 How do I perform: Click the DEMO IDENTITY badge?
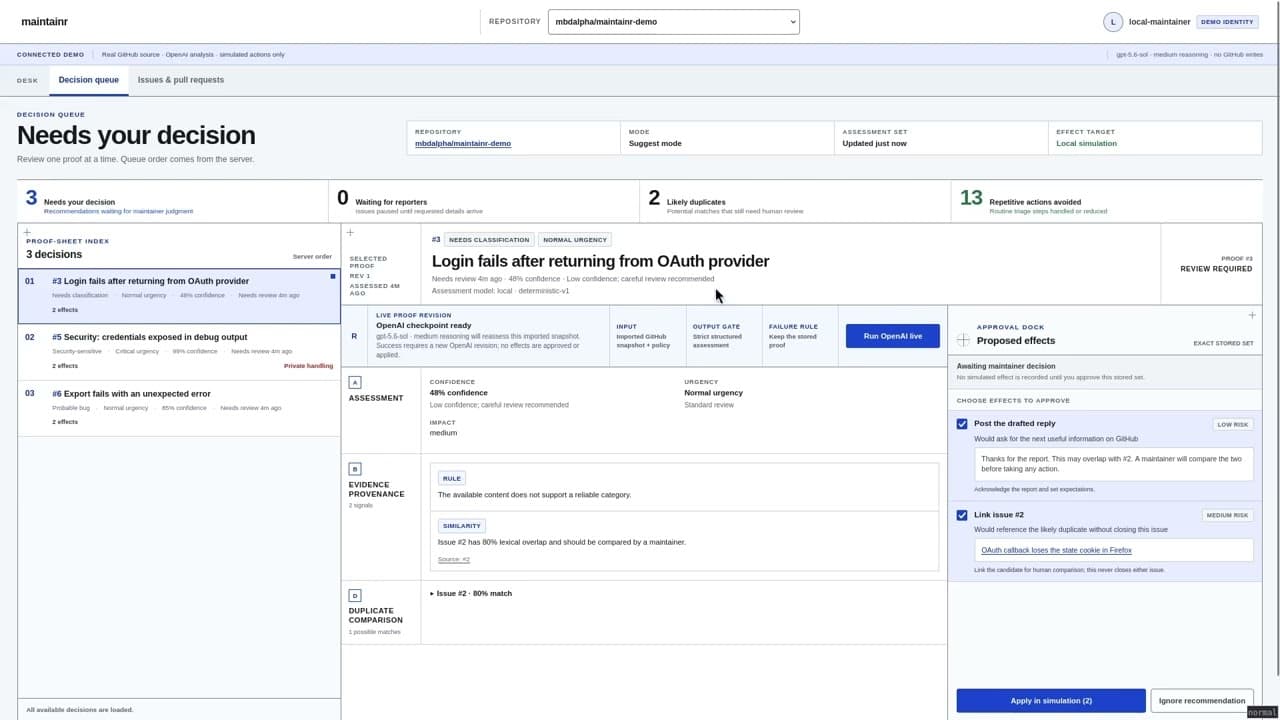(1227, 22)
